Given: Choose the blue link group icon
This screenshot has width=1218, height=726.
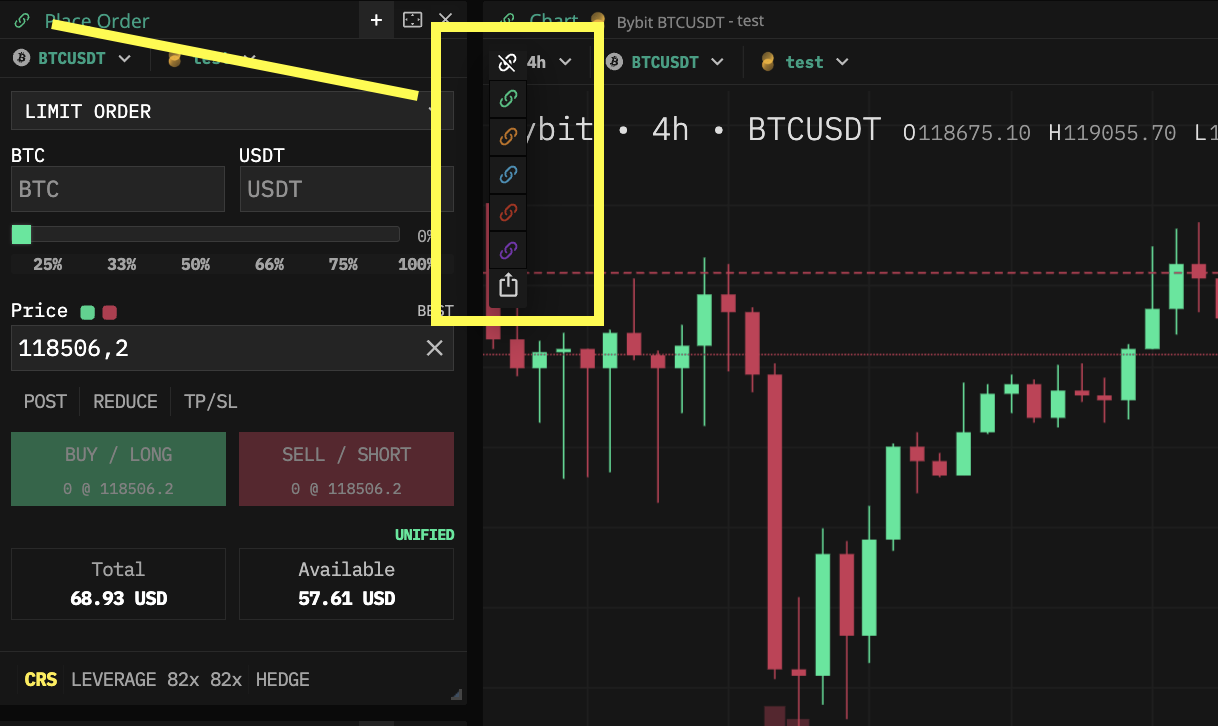Looking at the screenshot, I should [x=508, y=174].
